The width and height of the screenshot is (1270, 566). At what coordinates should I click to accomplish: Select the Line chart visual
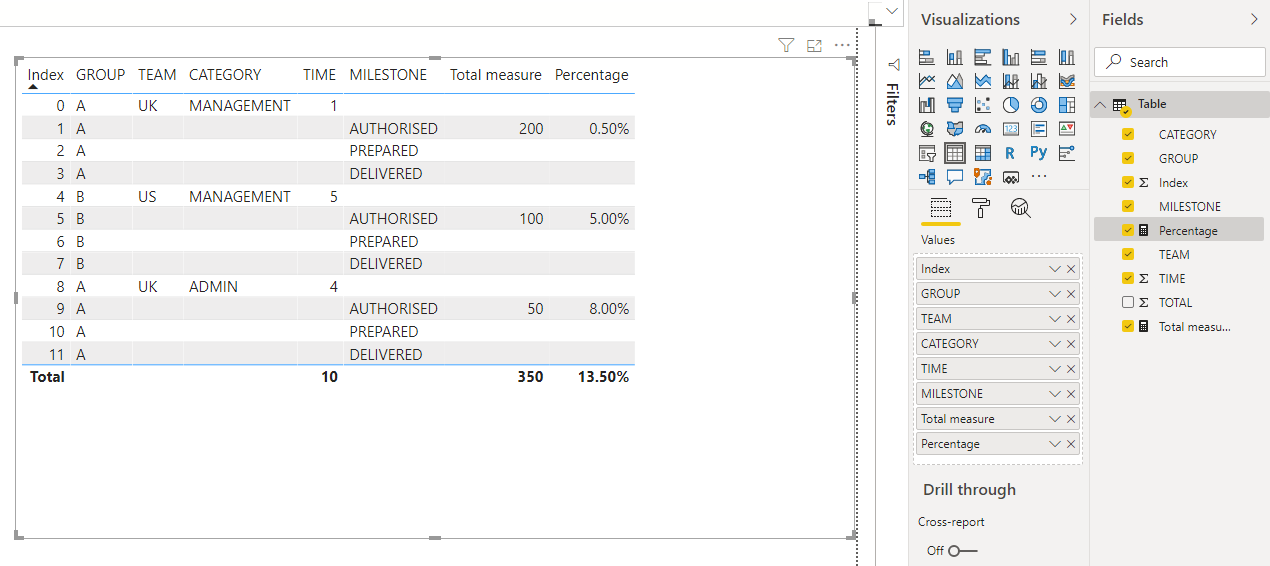[x=926, y=81]
